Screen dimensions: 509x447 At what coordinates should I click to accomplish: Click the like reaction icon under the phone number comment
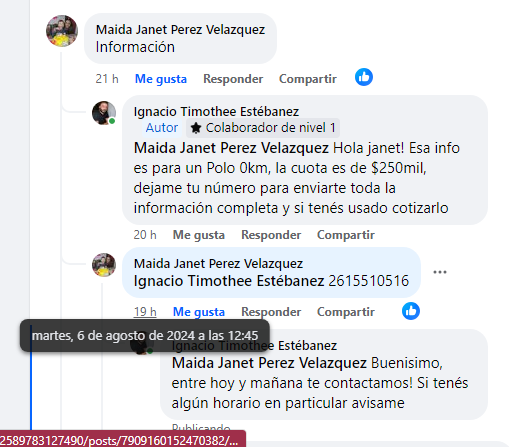411,311
